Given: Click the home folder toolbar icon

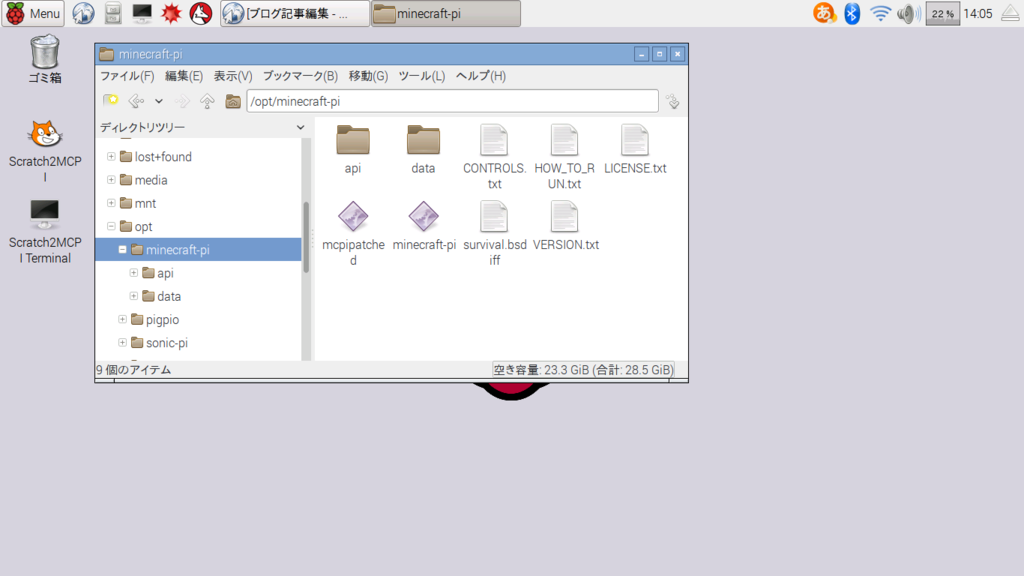Looking at the screenshot, I should [x=232, y=101].
